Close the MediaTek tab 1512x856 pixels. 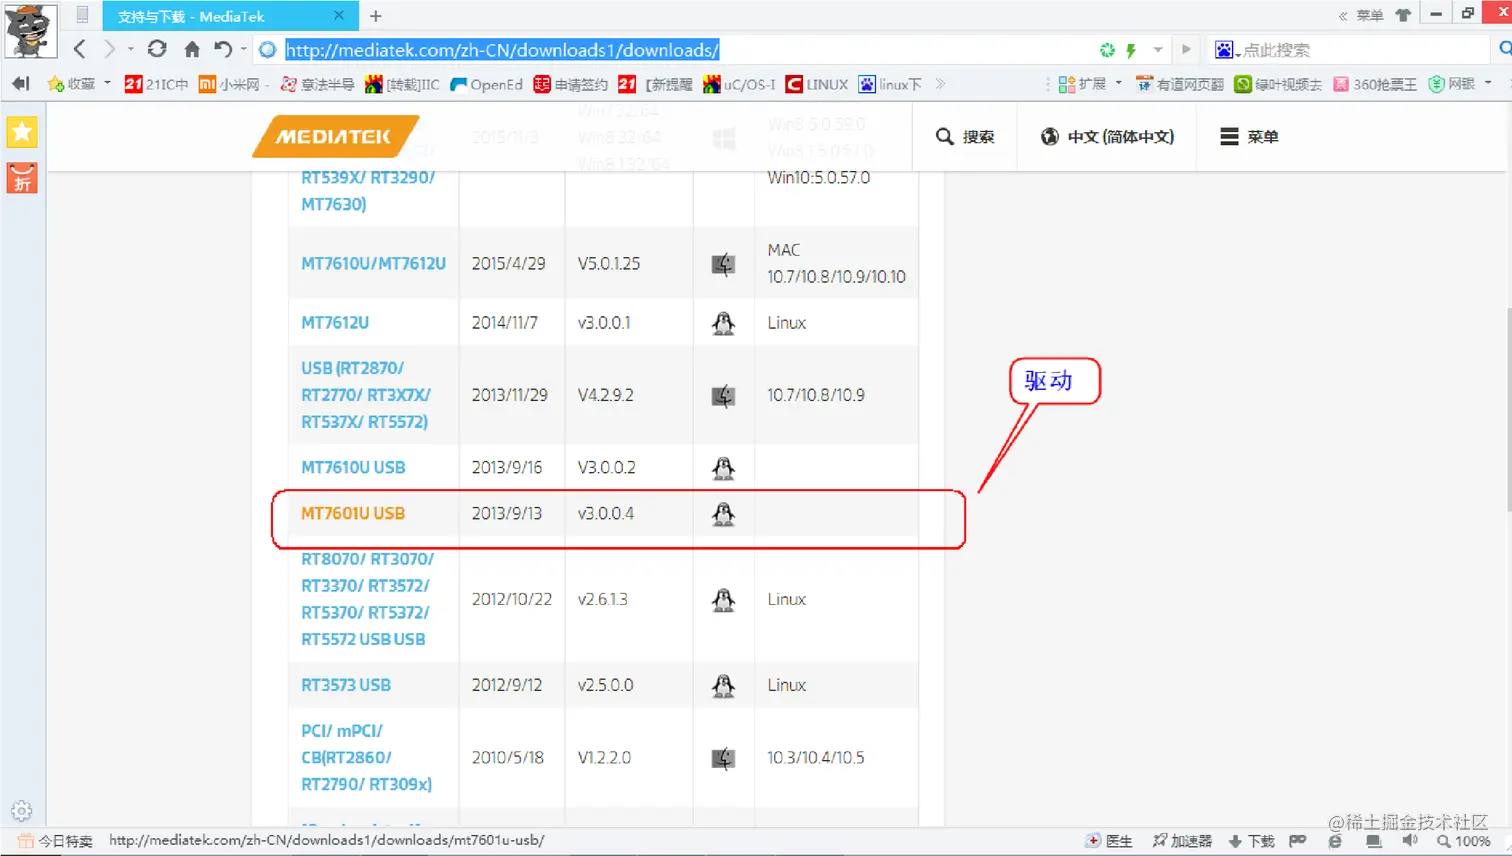(339, 15)
